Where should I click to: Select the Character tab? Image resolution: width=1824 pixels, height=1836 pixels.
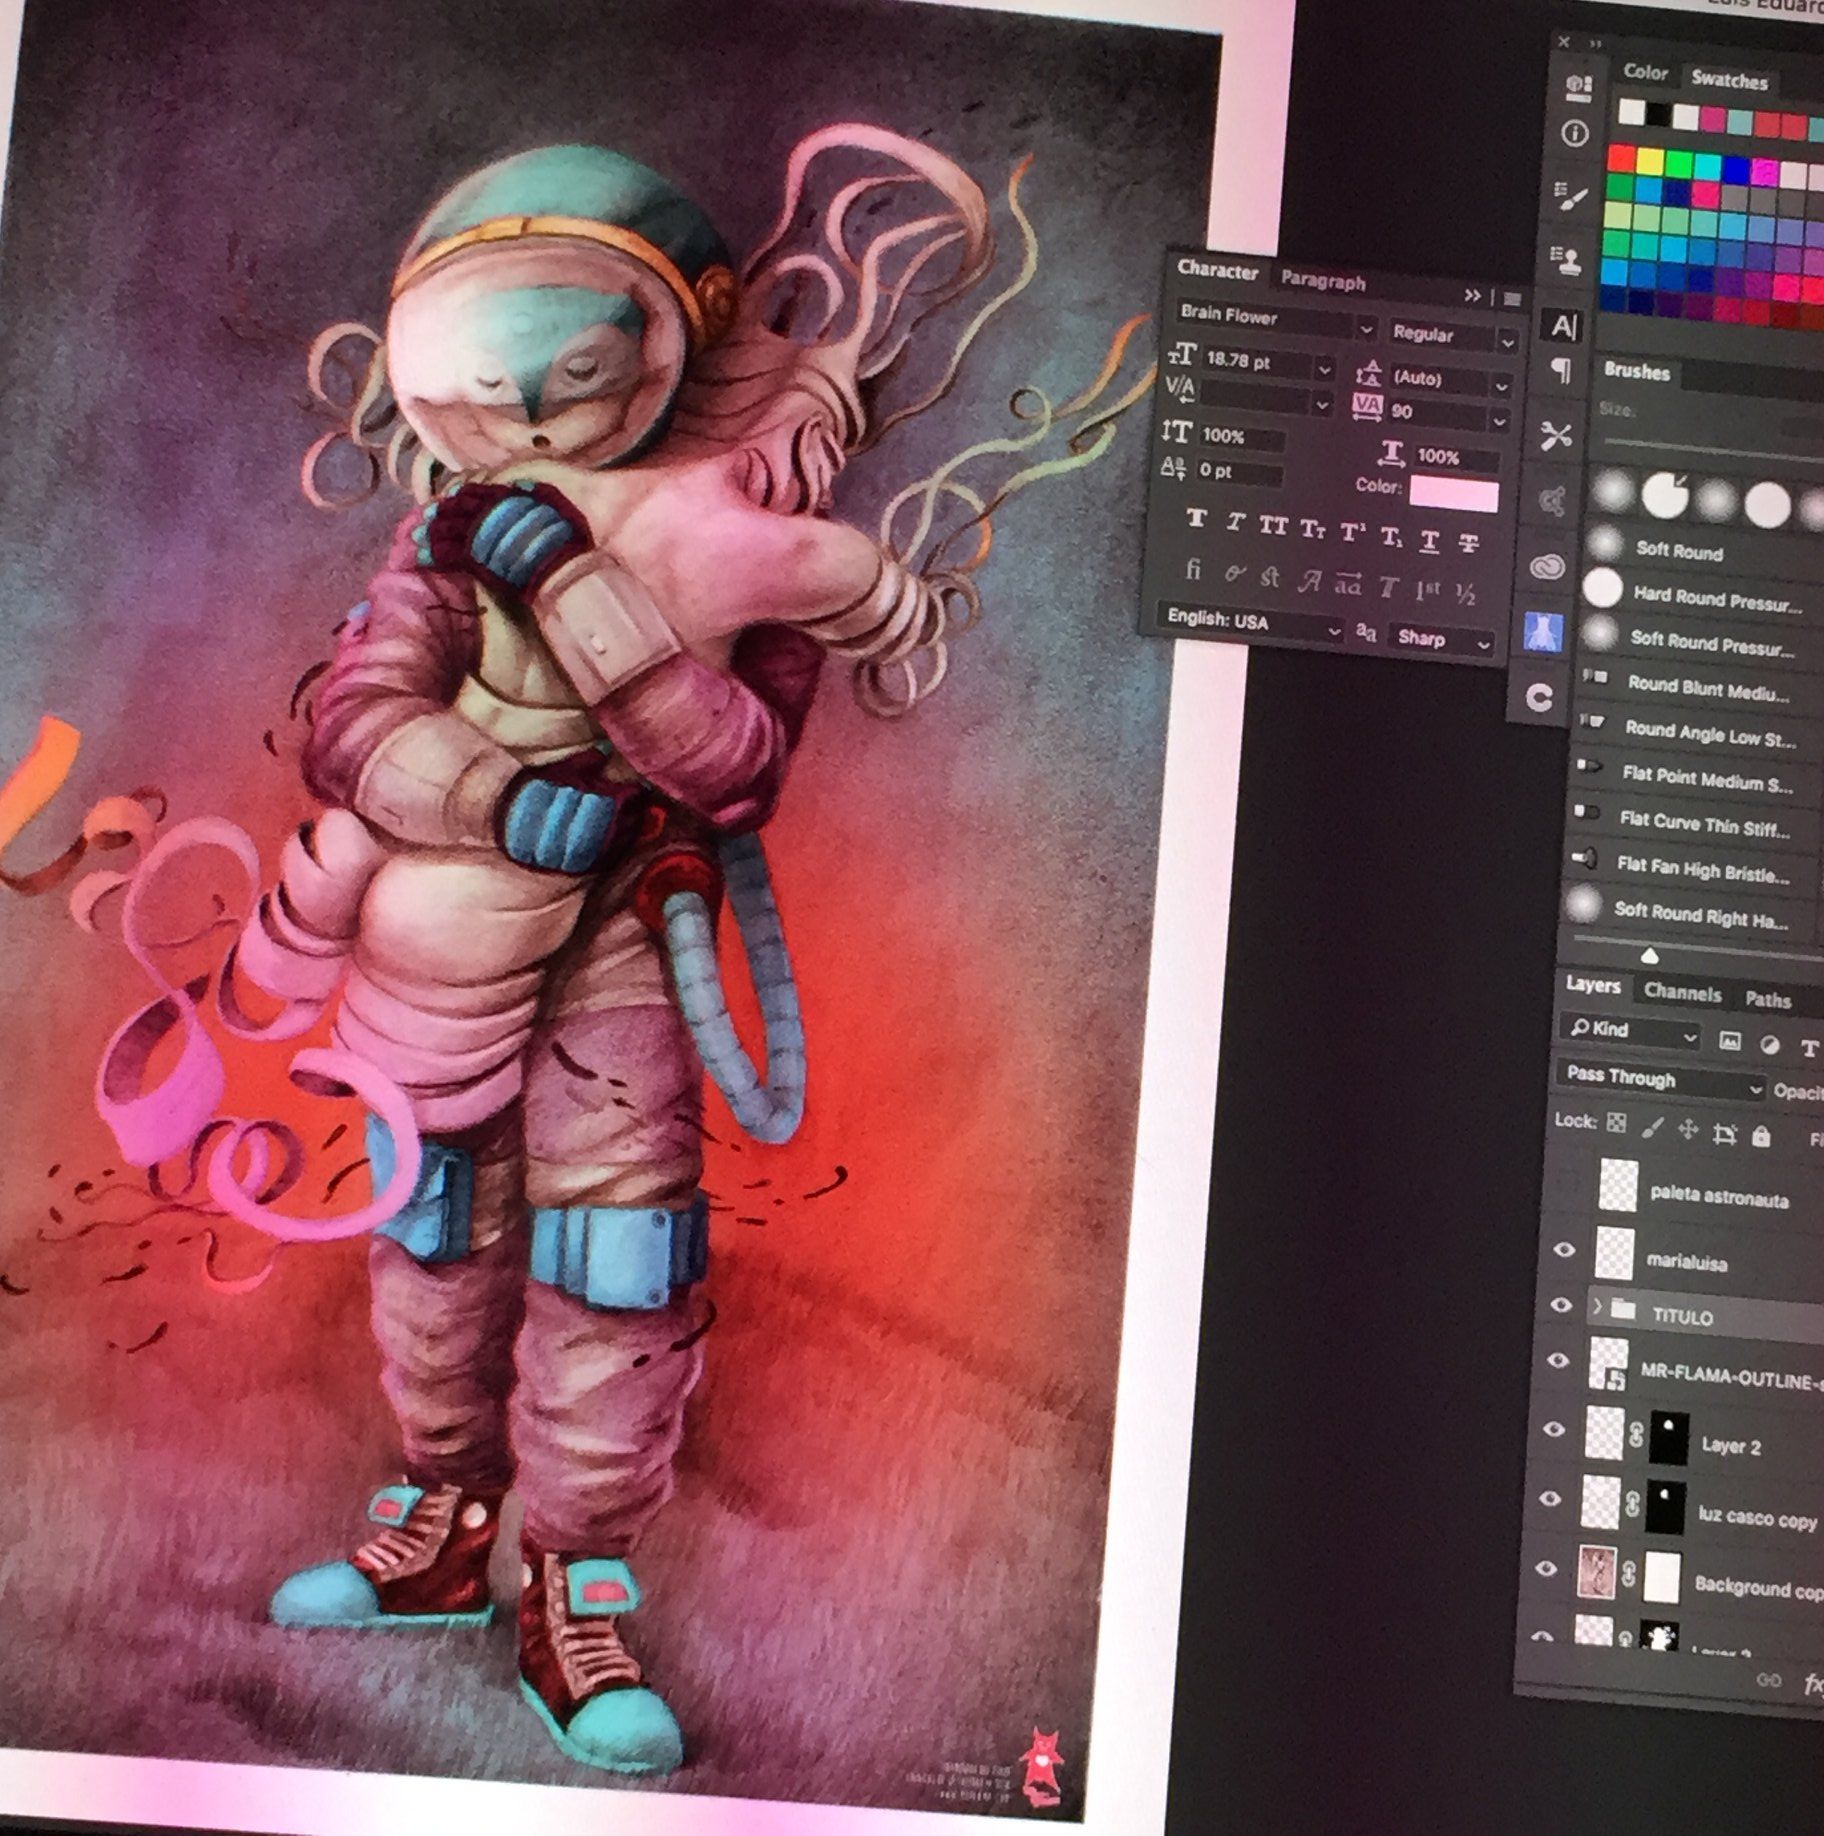click(1217, 269)
